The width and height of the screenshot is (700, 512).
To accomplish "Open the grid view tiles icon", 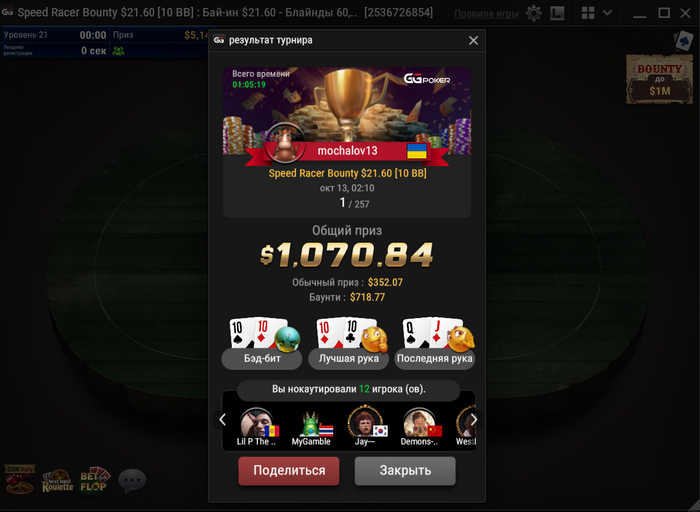I will [588, 13].
